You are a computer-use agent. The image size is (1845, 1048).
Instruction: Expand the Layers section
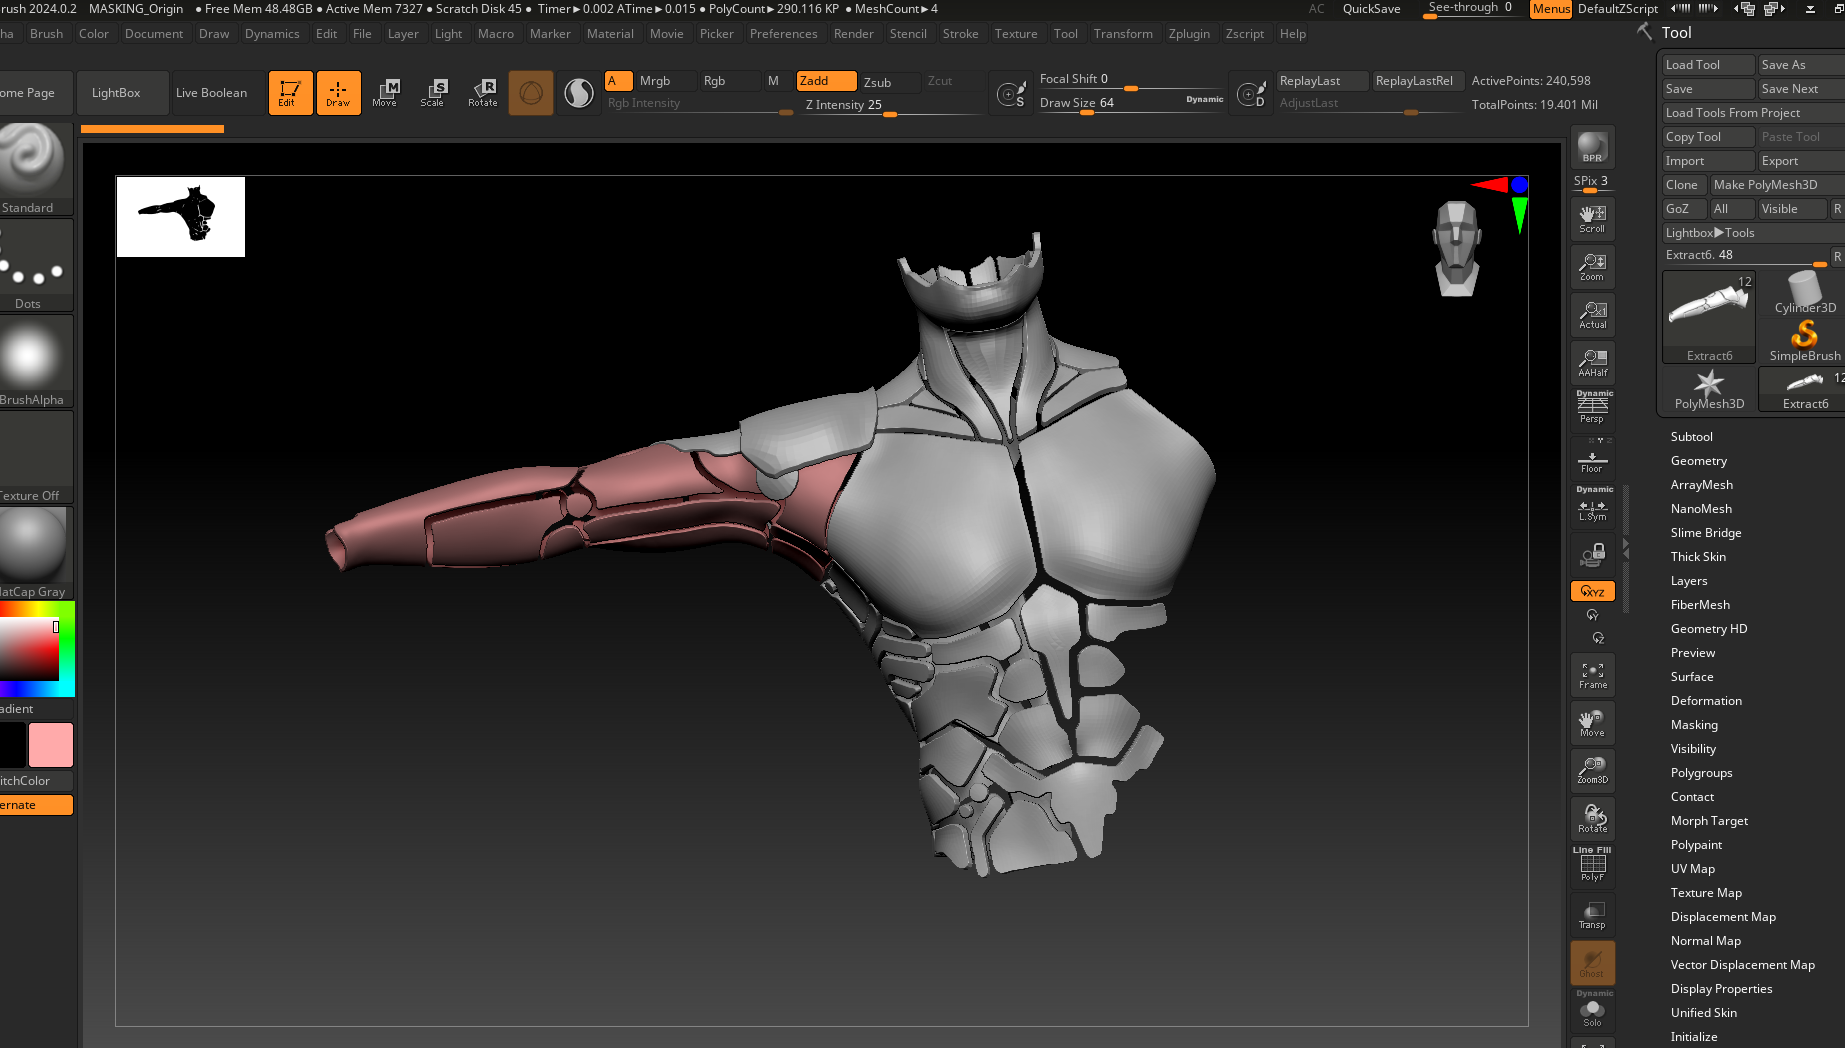click(x=1689, y=581)
